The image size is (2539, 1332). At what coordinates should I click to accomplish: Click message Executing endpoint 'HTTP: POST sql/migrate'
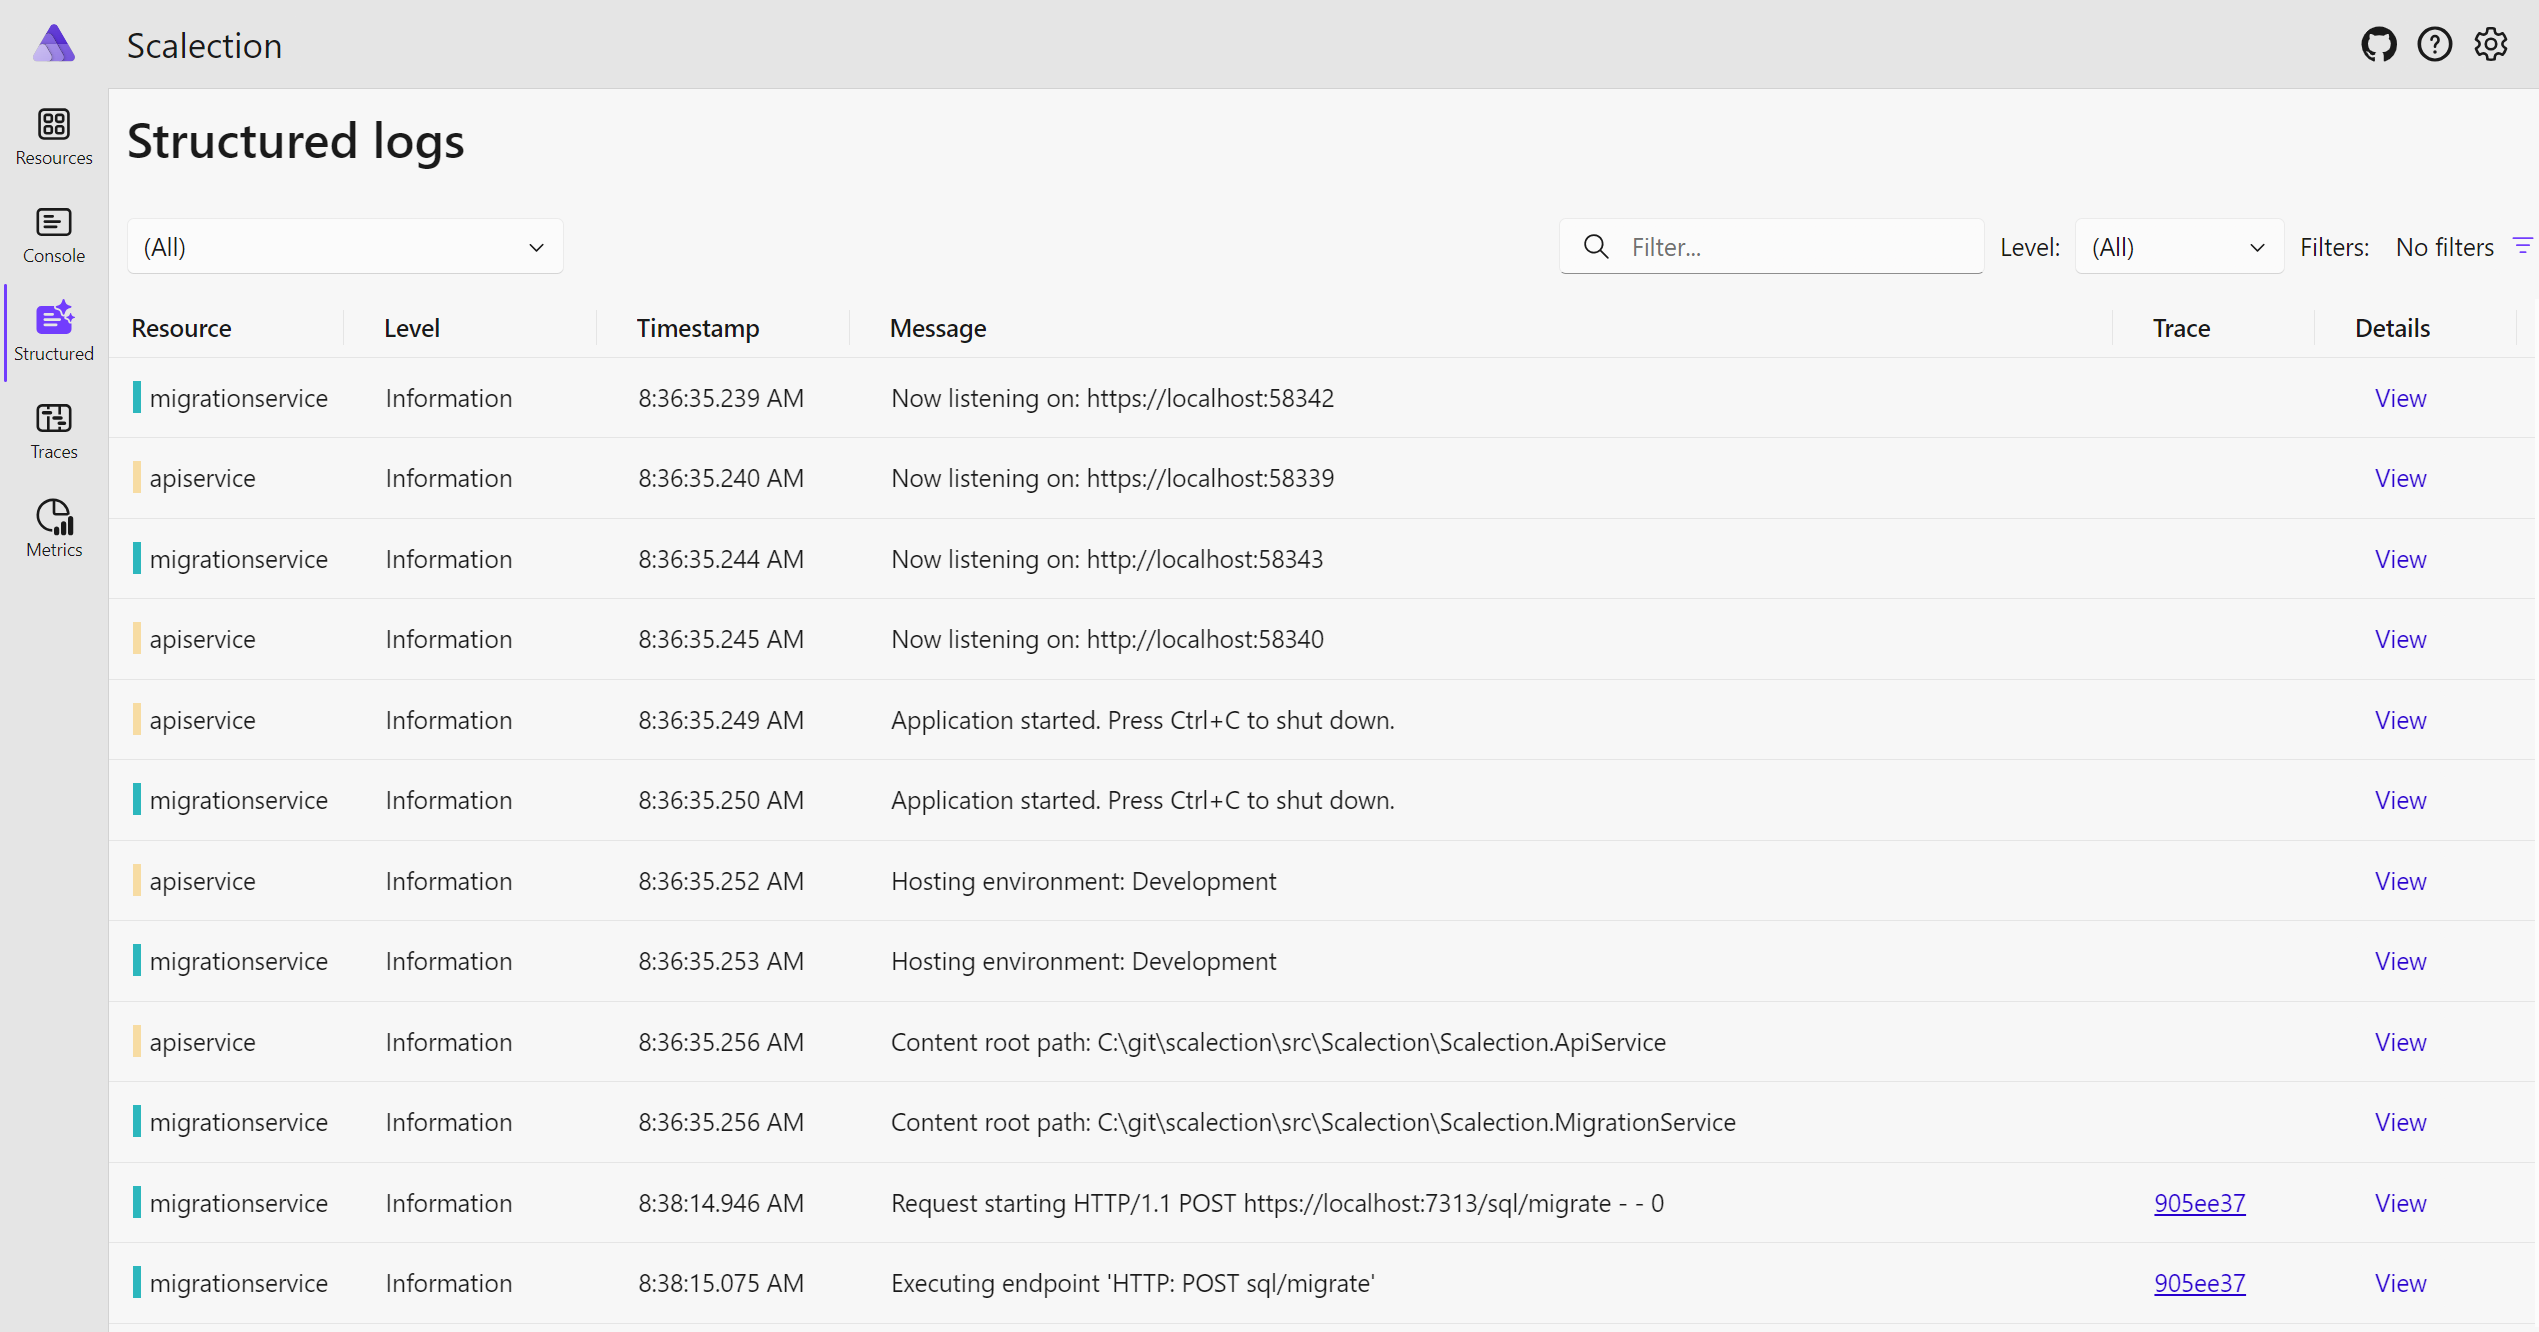[1133, 1283]
